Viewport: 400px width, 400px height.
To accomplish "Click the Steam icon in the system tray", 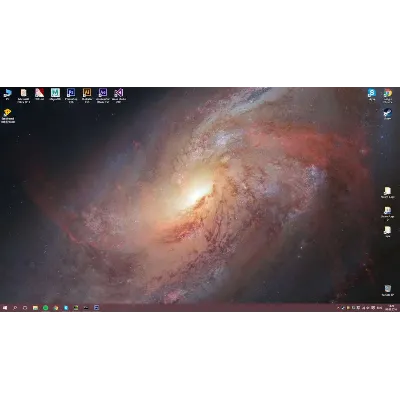I will click(x=343, y=308).
